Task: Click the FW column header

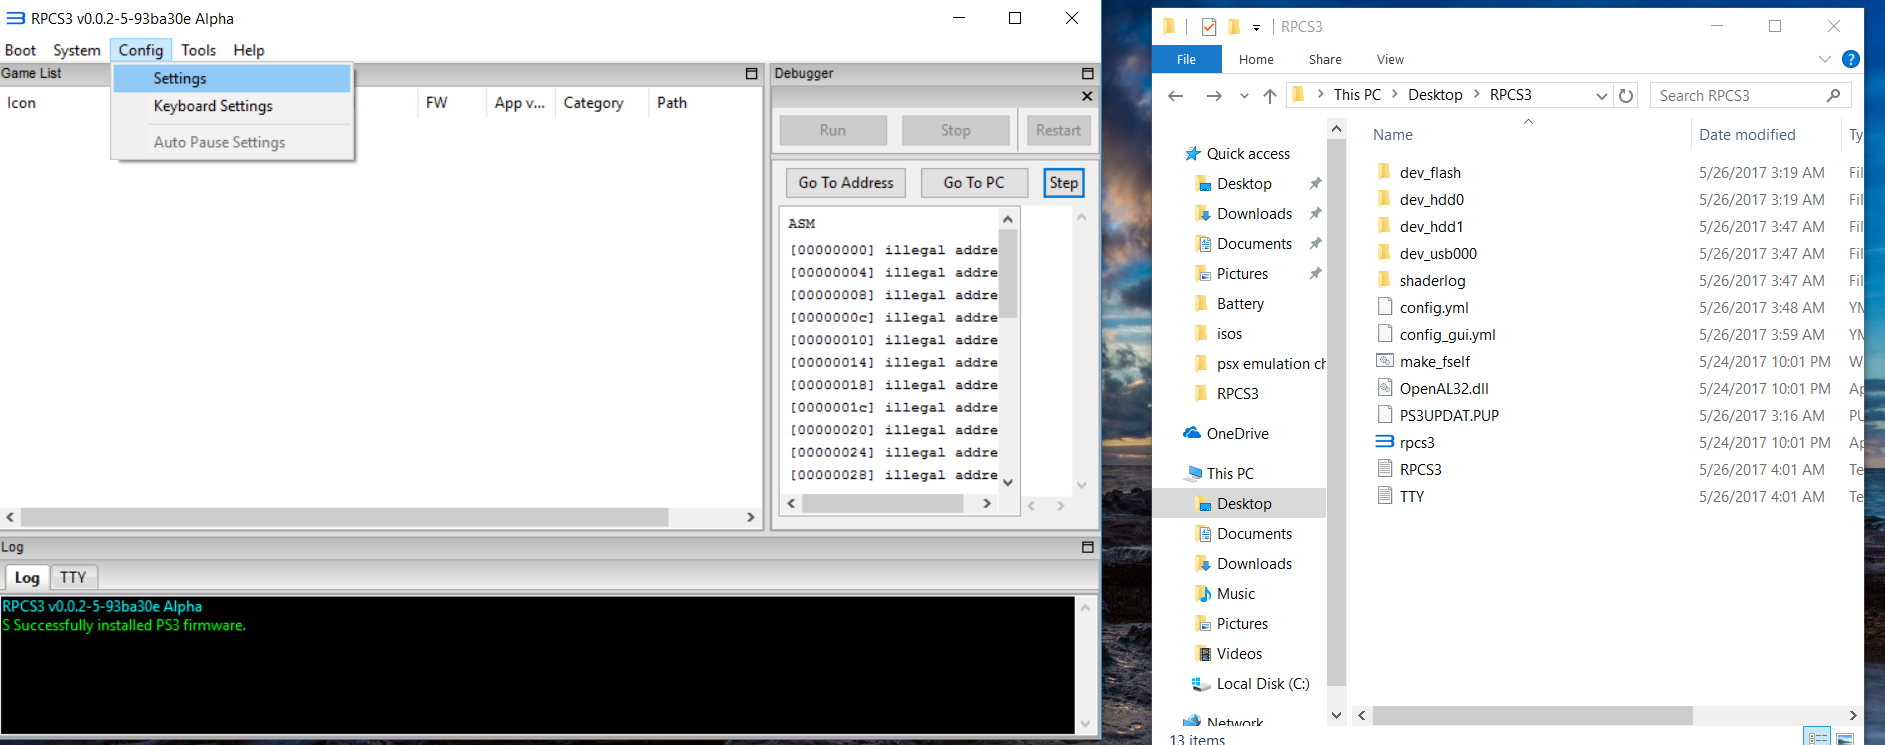Action: pos(436,103)
